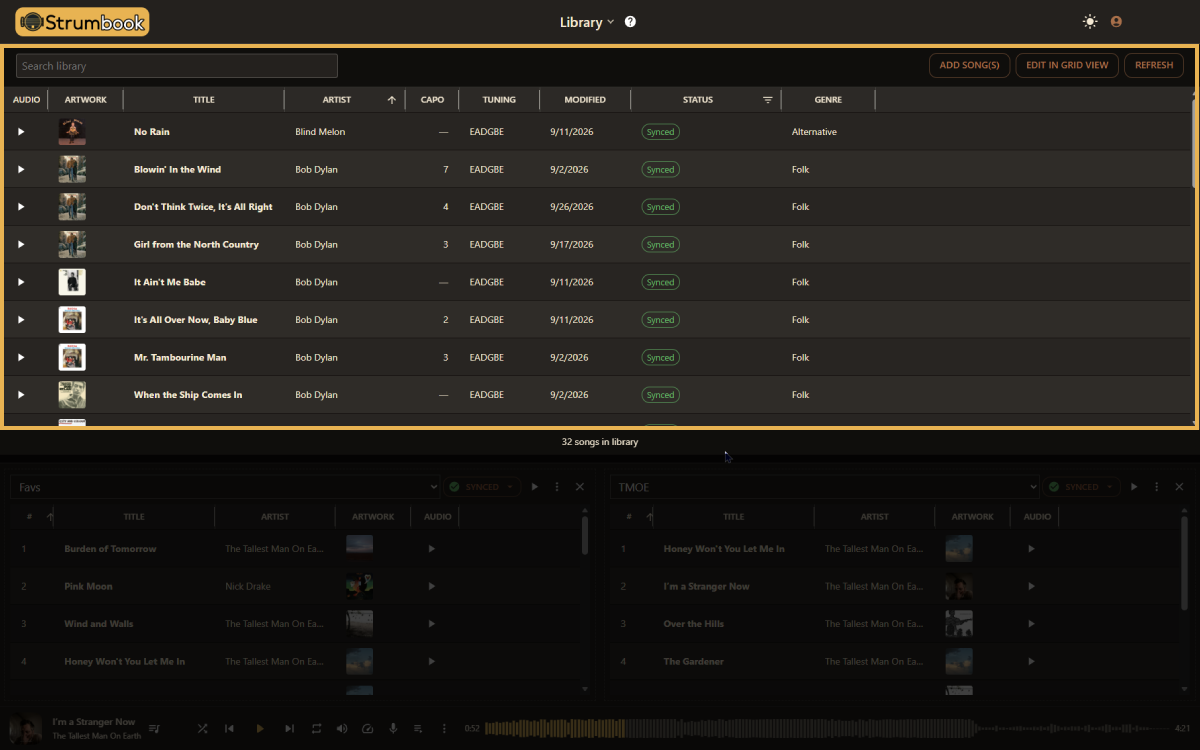Open Favs playlist more options menu
This screenshot has width=1200, height=750.
click(x=557, y=487)
